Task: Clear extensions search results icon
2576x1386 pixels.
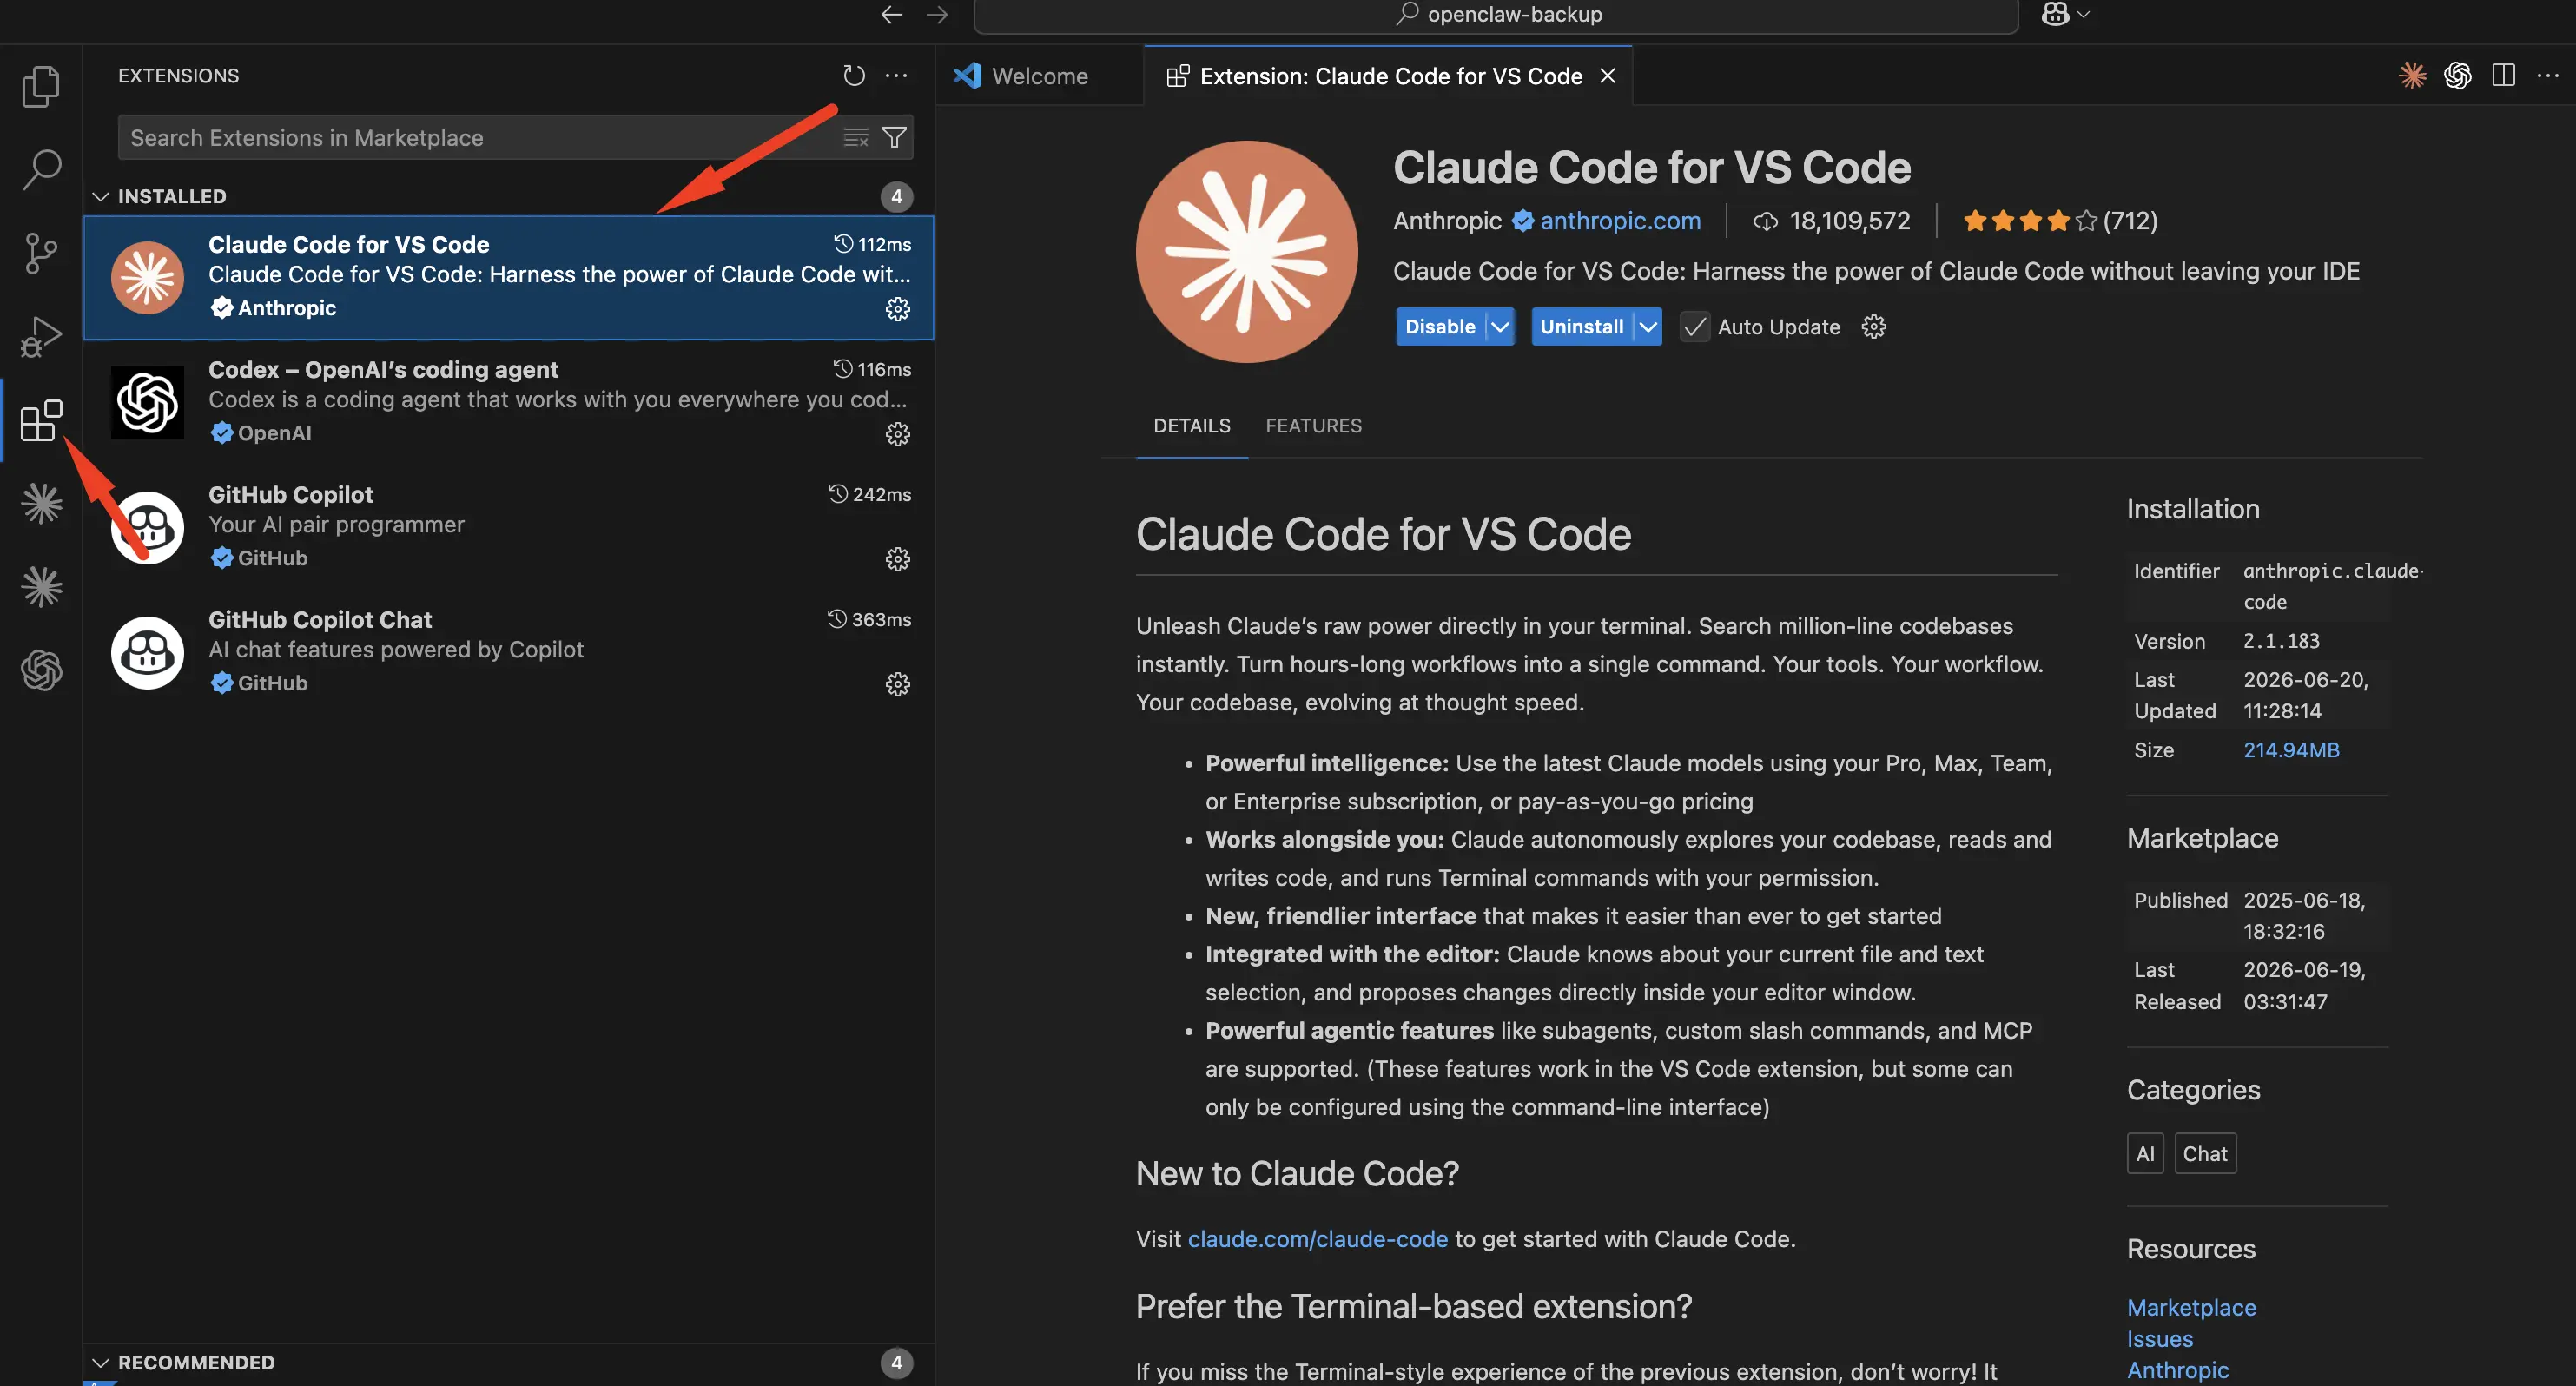Action: [x=856, y=138]
